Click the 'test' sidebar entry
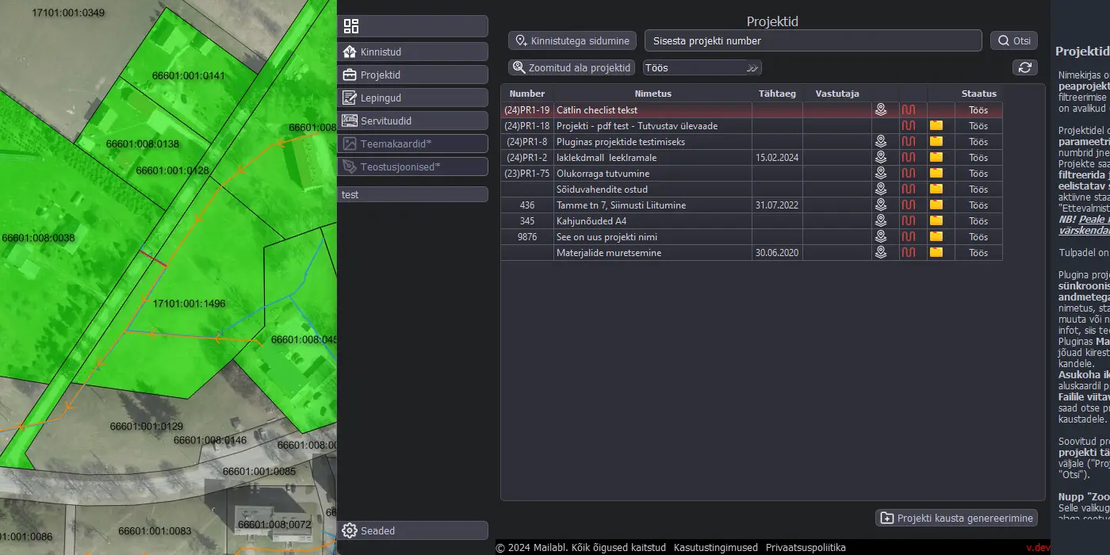1110x555 pixels. [x=413, y=194]
